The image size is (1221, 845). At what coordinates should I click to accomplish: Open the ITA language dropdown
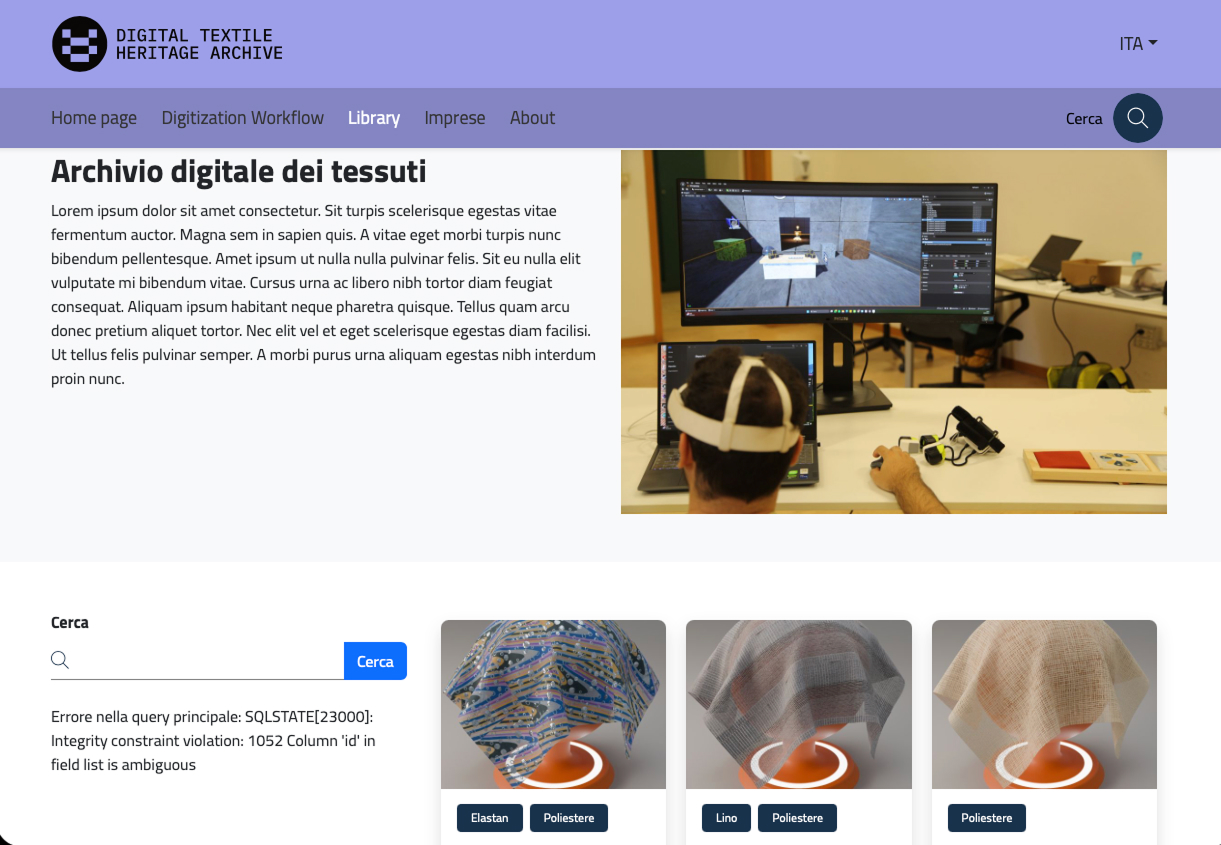pos(1137,44)
